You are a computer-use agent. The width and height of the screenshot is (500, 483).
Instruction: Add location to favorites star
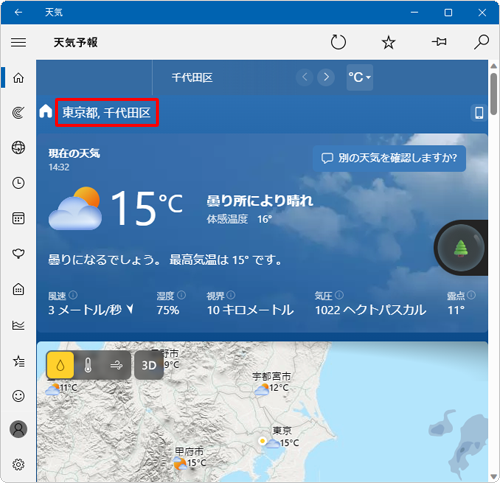388,42
